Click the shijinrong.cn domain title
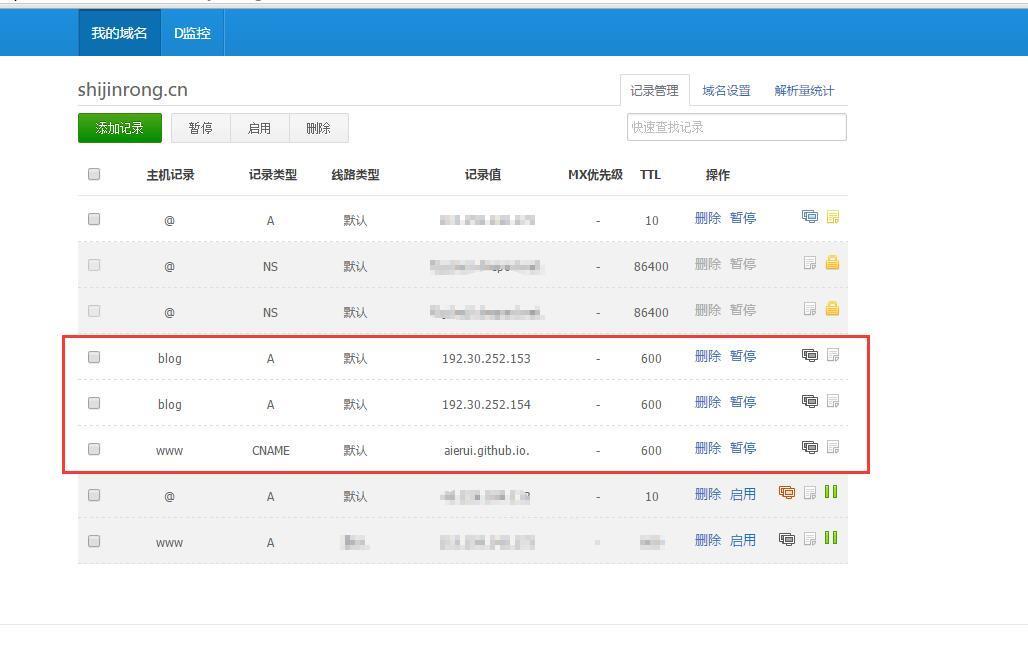 coord(132,89)
